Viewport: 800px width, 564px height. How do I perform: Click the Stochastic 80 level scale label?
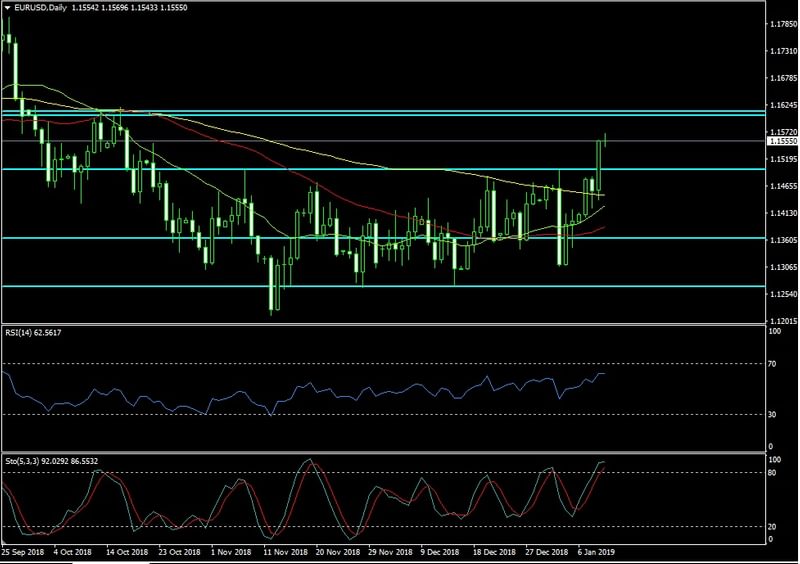point(773,472)
